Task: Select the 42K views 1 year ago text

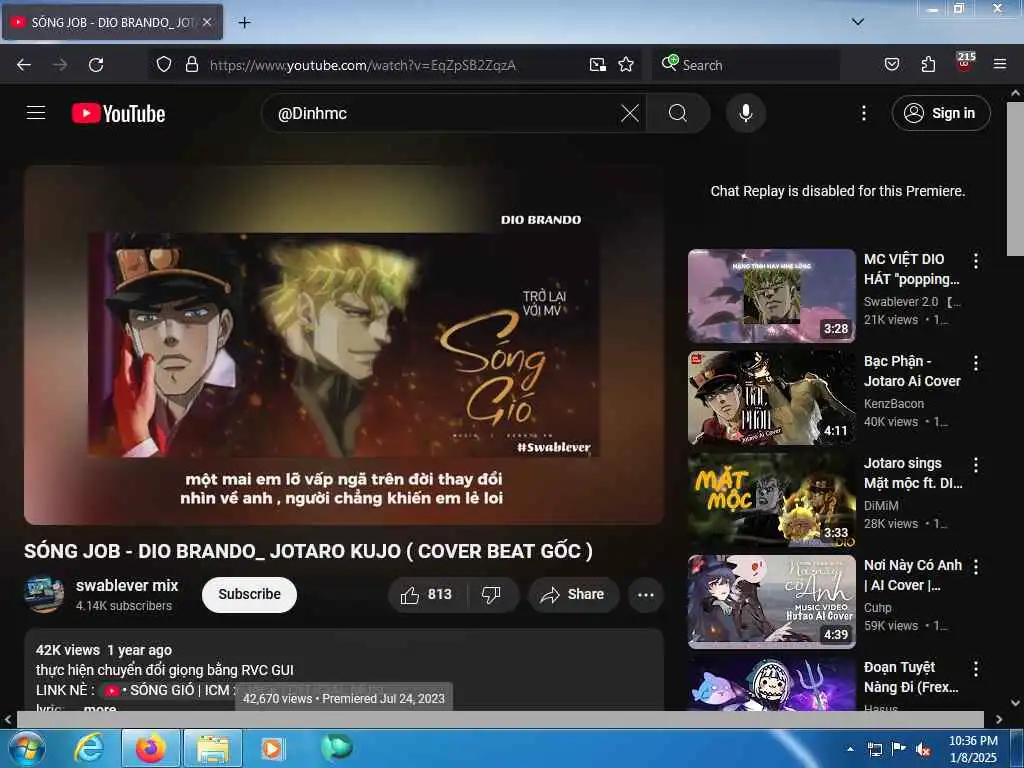Action: [x=104, y=650]
